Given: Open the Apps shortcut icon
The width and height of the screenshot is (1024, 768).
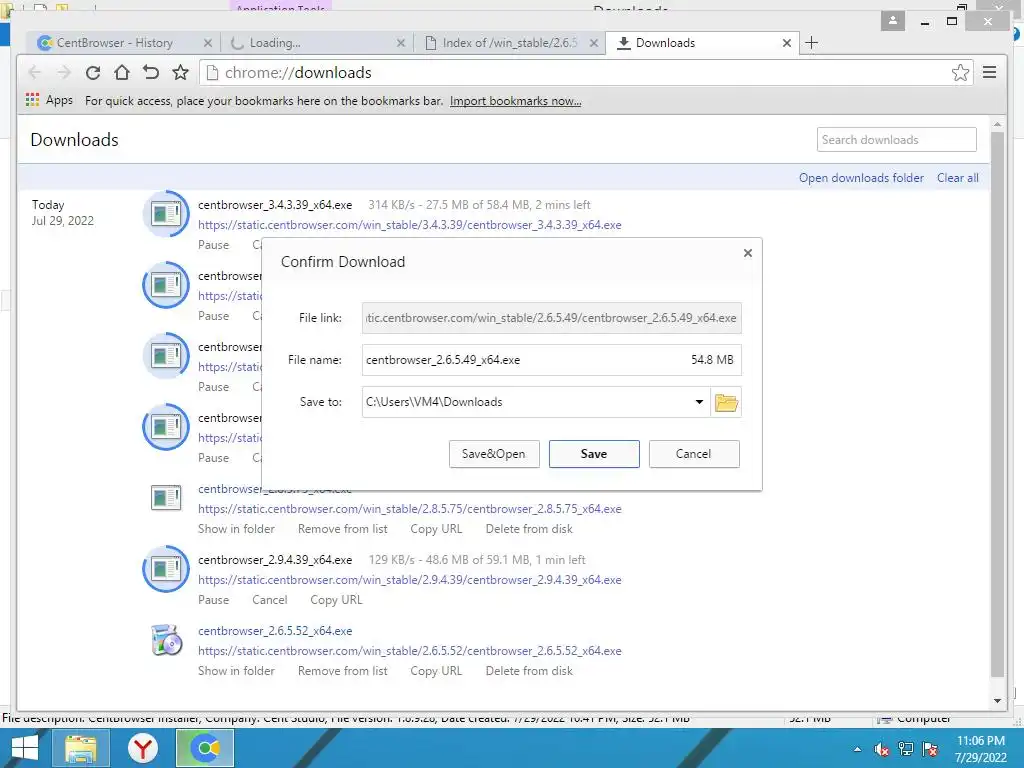Looking at the screenshot, I should [33, 100].
